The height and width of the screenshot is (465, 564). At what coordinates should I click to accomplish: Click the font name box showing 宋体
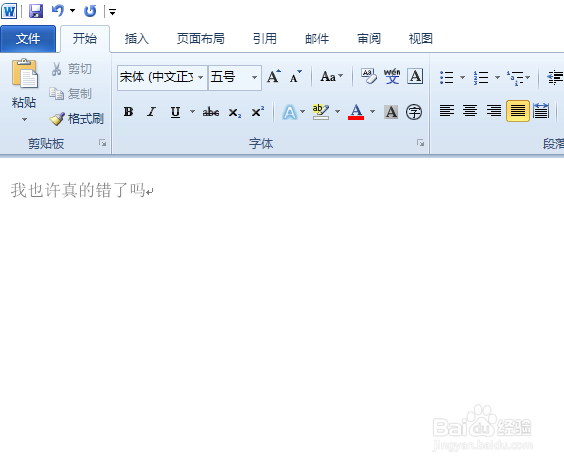tap(157, 77)
